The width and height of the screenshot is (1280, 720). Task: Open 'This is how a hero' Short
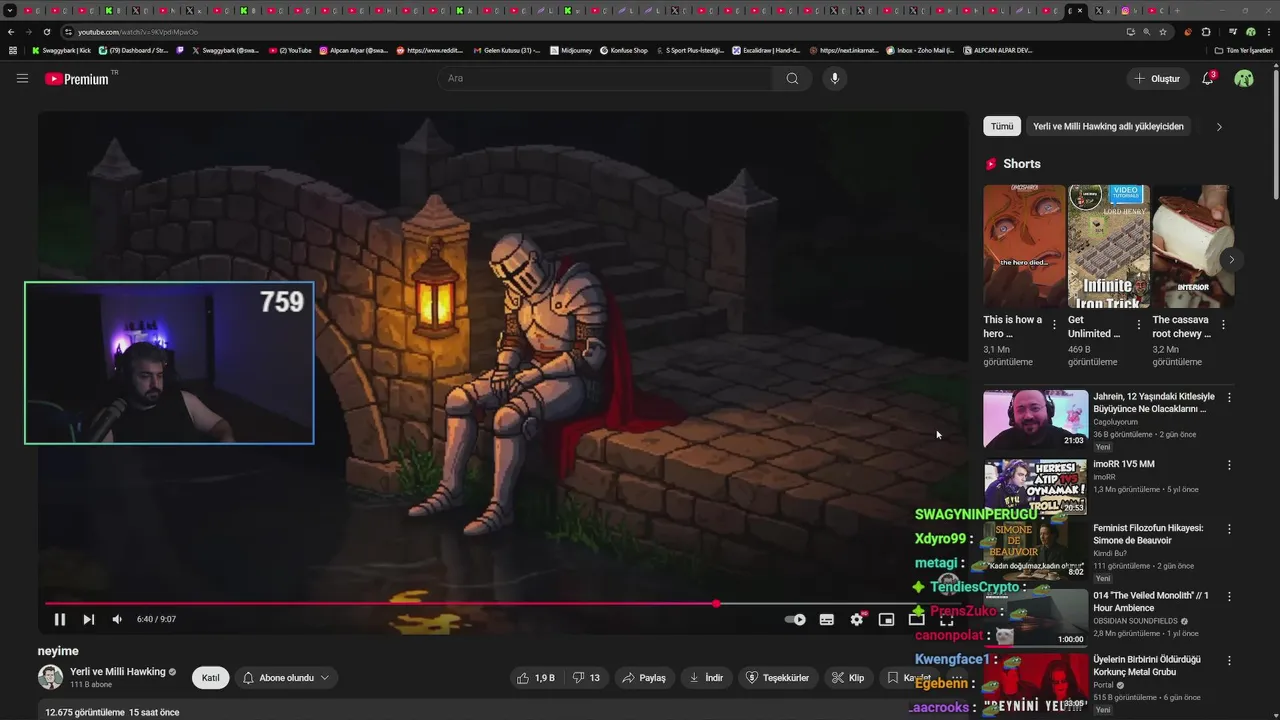1024,246
